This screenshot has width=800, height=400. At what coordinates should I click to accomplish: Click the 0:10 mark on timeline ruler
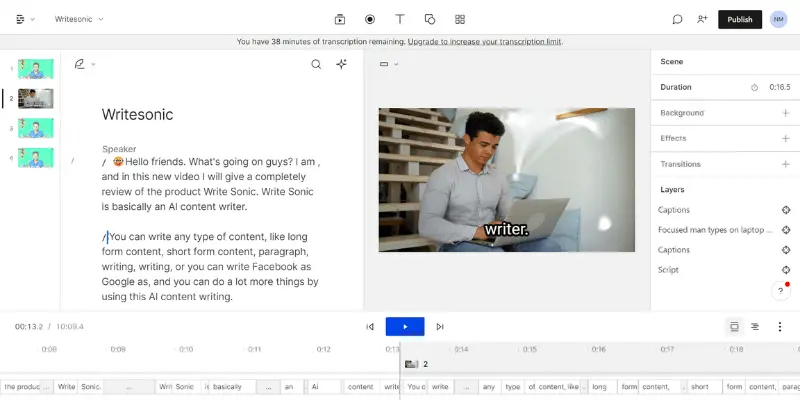click(186, 349)
